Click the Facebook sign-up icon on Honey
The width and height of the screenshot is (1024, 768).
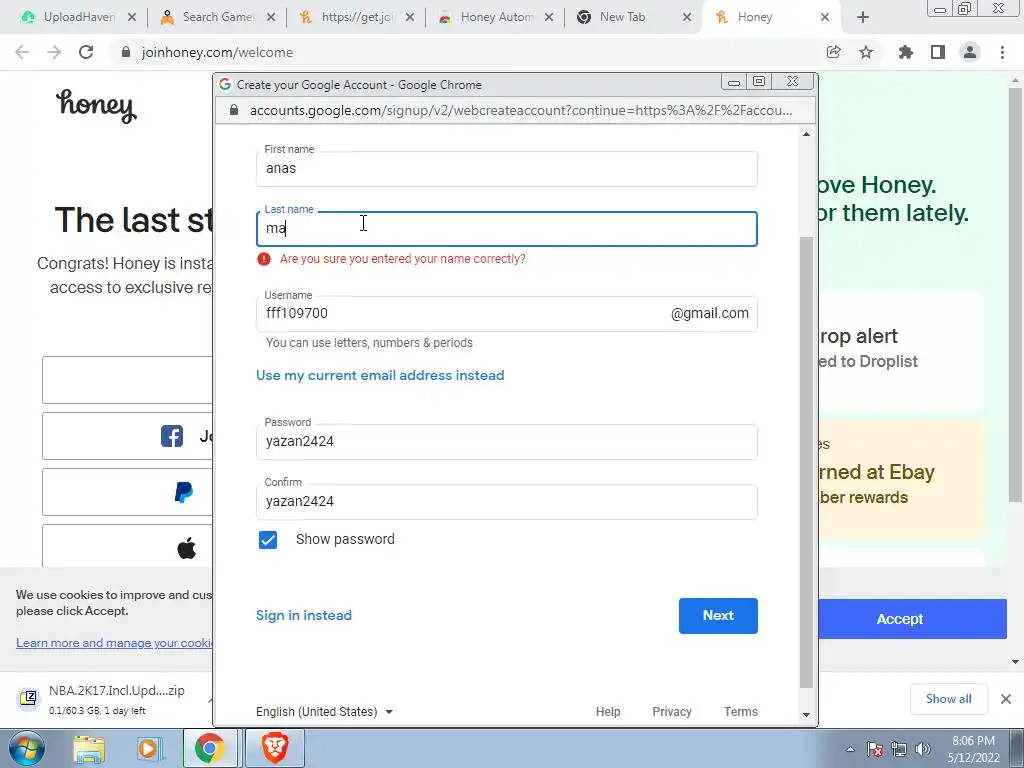pyautogui.click(x=172, y=436)
